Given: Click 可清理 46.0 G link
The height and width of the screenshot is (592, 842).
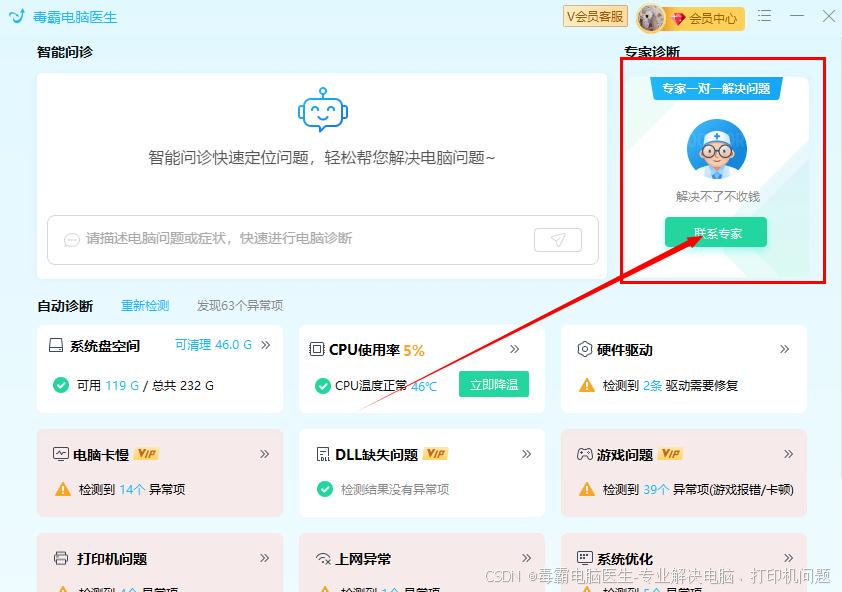Looking at the screenshot, I should [213, 345].
